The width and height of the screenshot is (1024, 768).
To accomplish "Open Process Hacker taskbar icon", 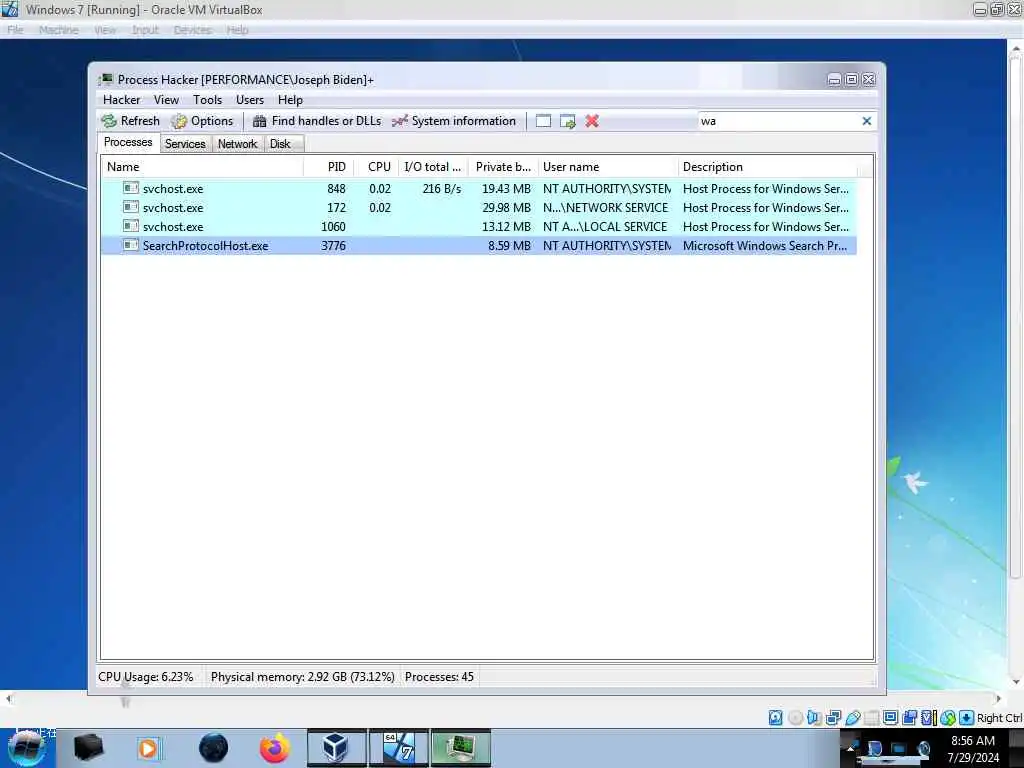I will (461, 748).
